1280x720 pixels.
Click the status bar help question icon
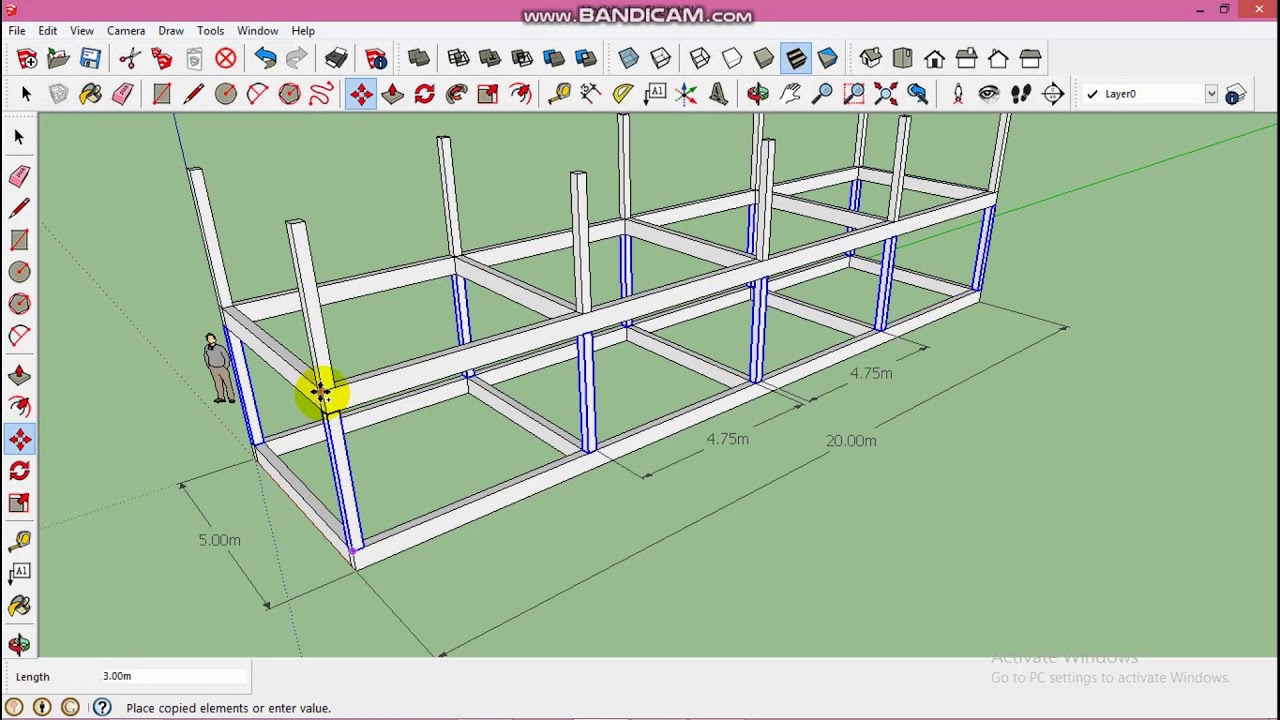[102, 708]
